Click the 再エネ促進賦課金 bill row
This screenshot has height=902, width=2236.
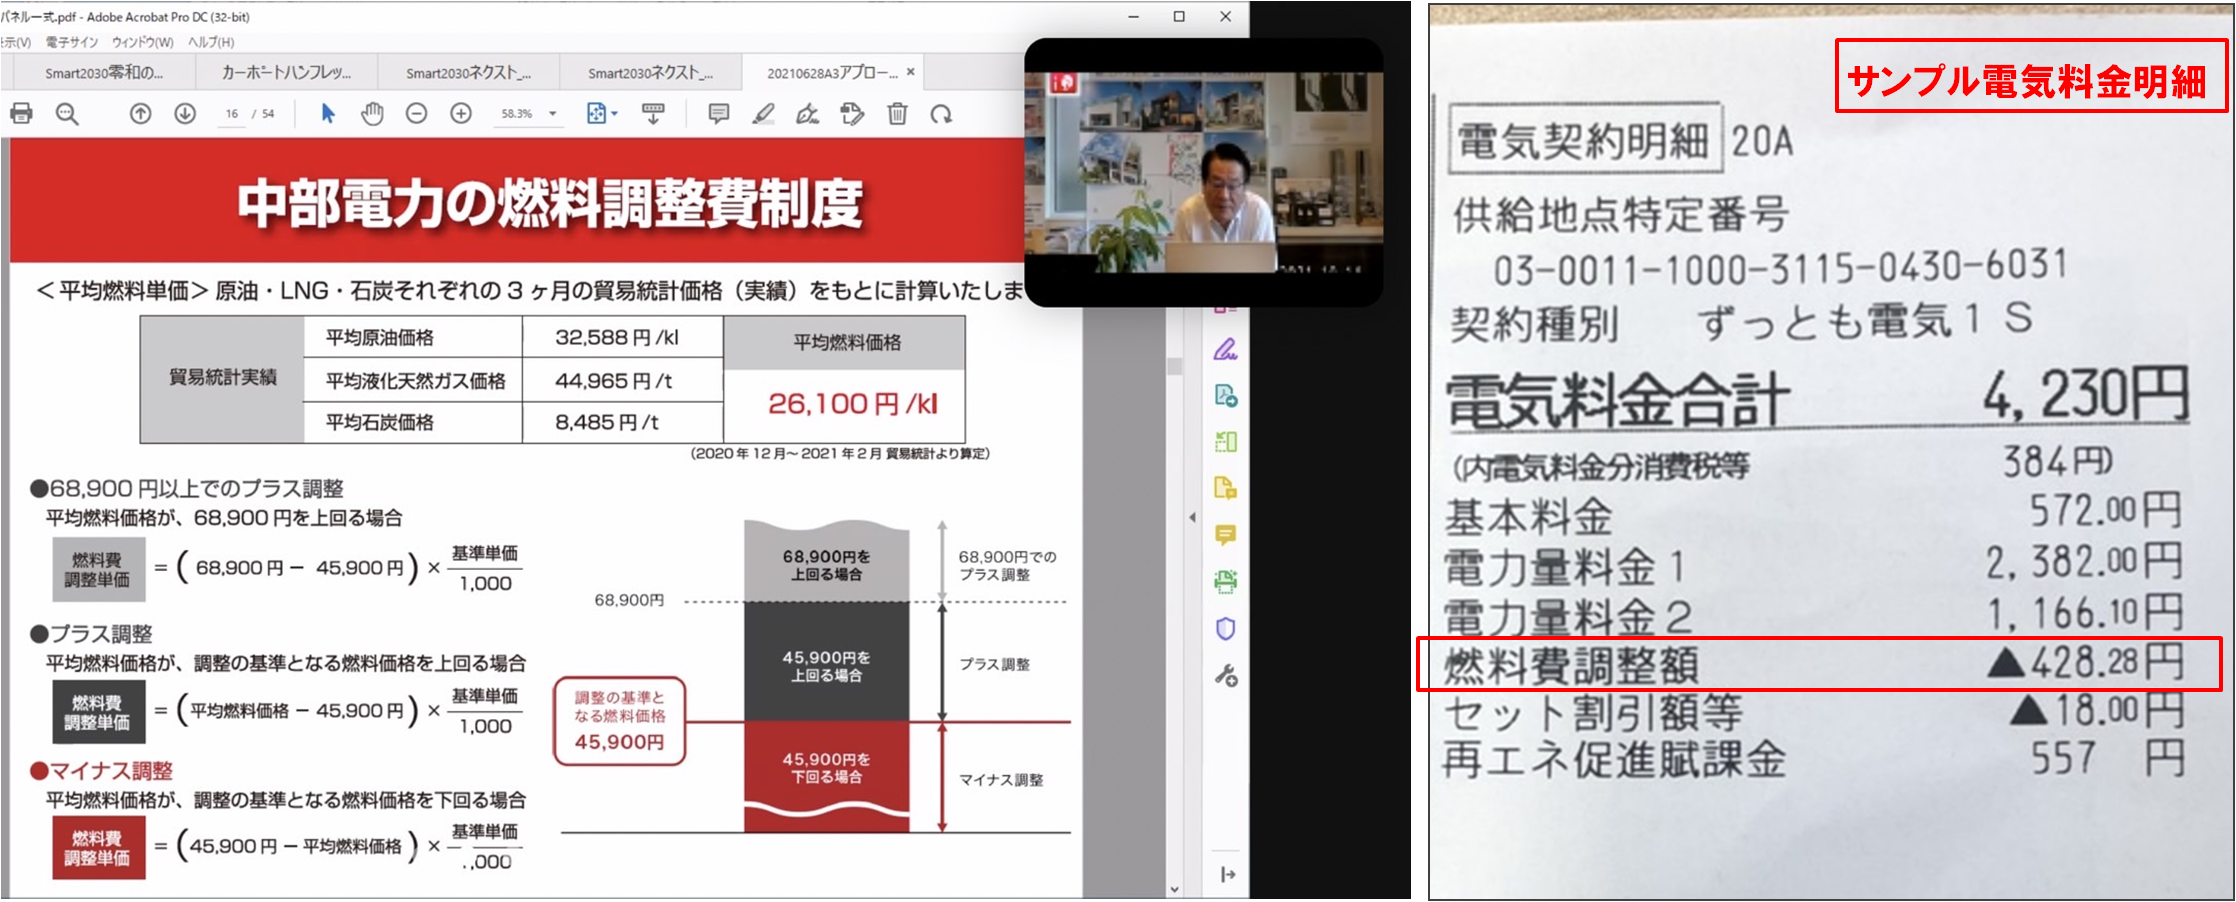[1814, 760]
